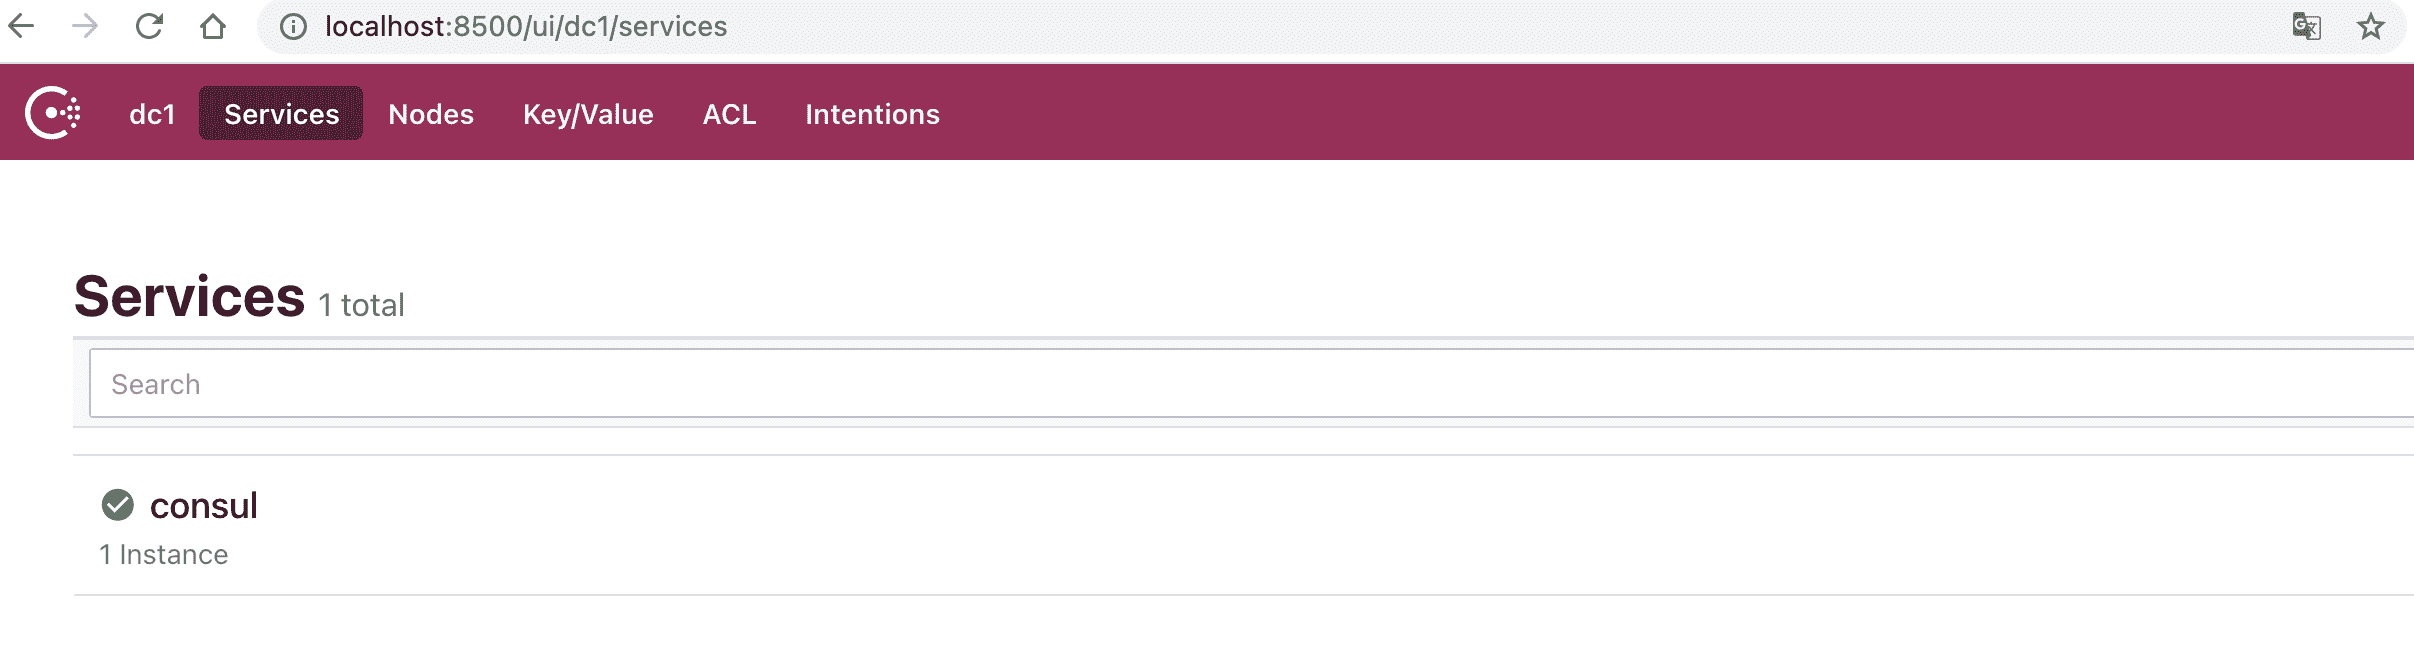This screenshot has height=662, width=2414.
Task: Click the browser back arrow
Action: tap(22, 27)
